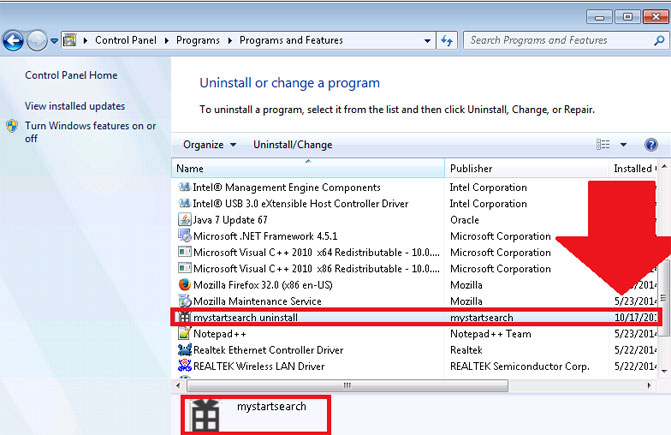The height and width of the screenshot is (435, 671).
Task: Click the Help question mark icon
Action: coord(651,145)
